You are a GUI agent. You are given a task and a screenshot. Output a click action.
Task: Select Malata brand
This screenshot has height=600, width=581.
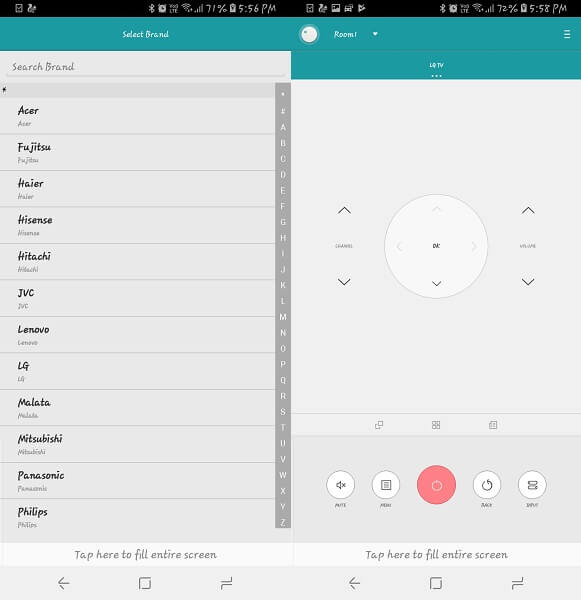point(137,408)
